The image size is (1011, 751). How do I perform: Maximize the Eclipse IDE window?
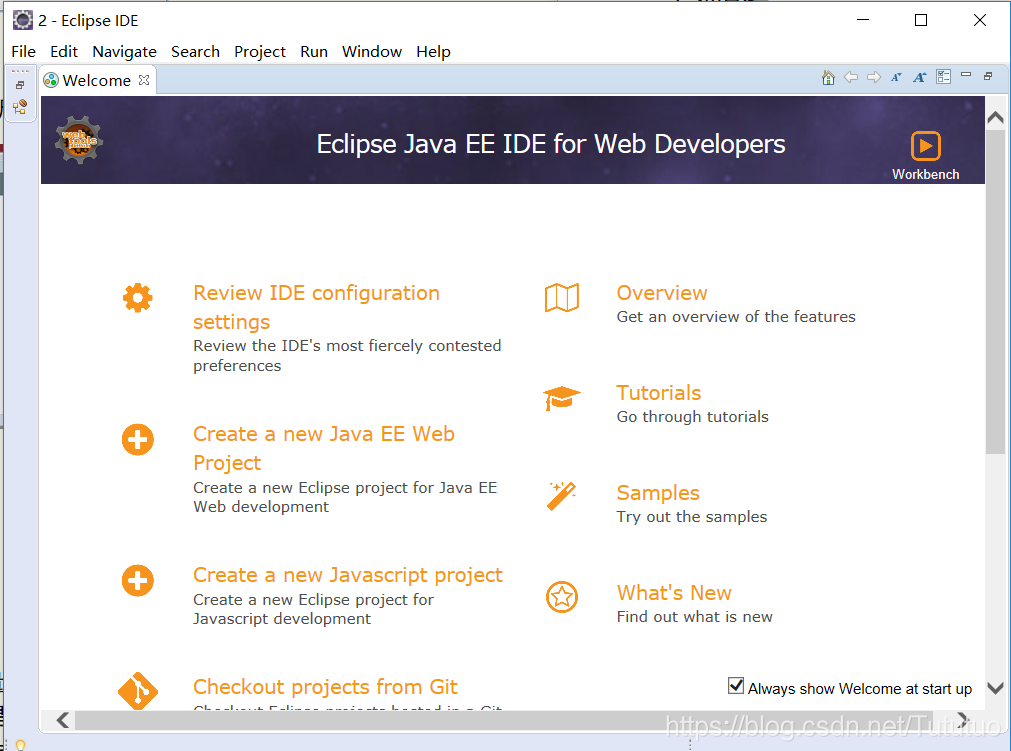tap(921, 20)
